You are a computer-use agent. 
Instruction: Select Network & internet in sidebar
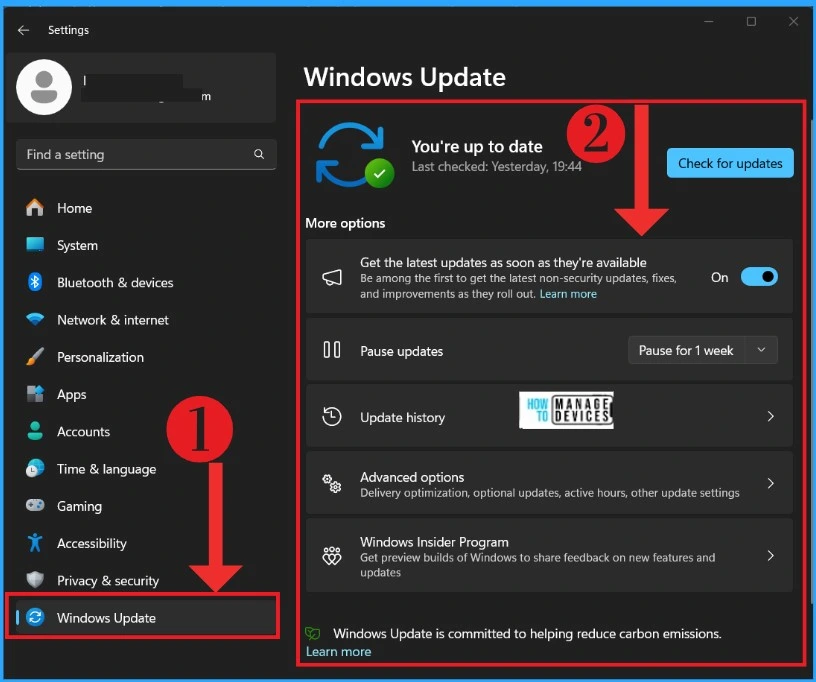pos(146,320)
